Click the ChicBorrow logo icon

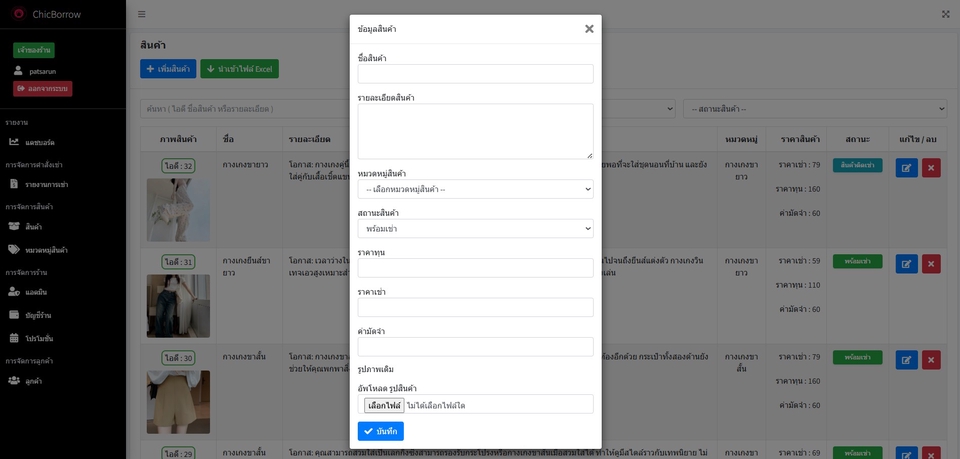(x=19, y=13)
